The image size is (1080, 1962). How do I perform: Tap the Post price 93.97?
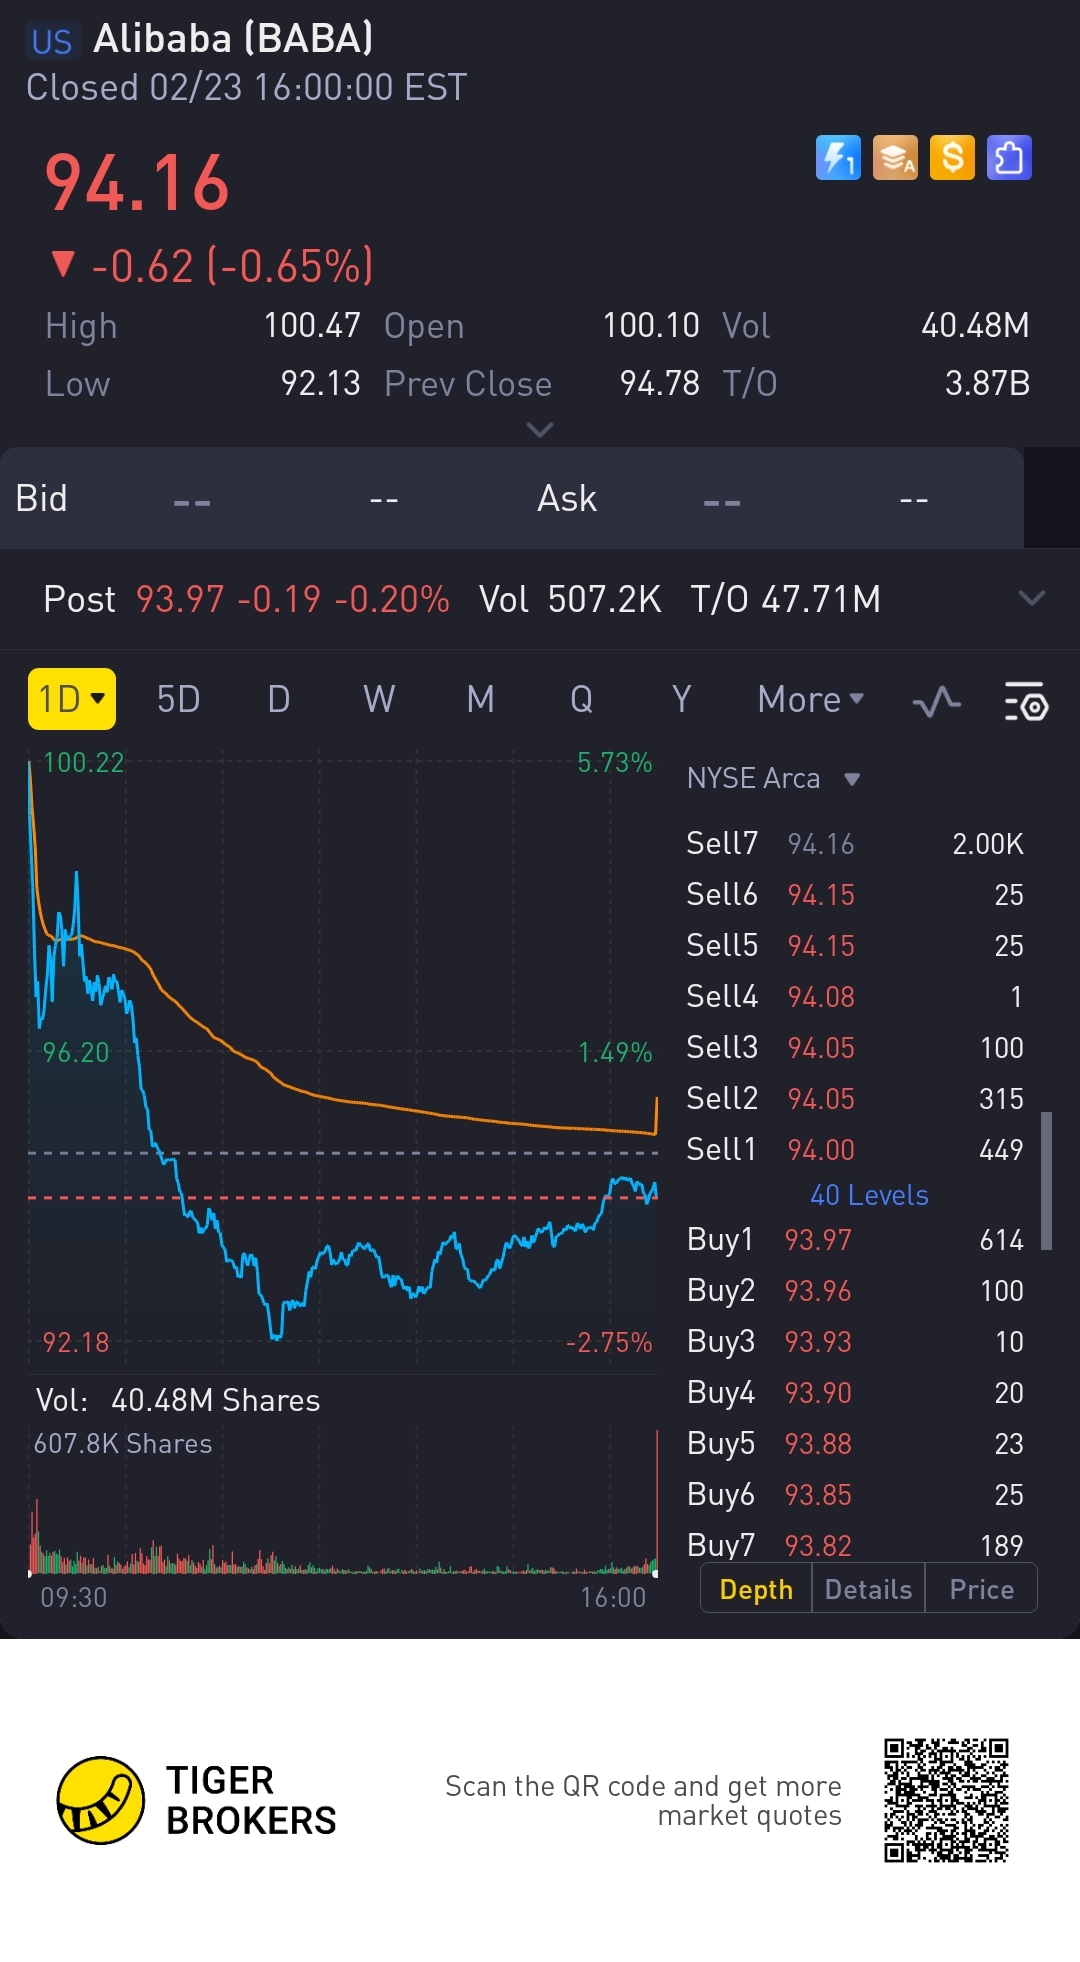click(x=180, y=599)
